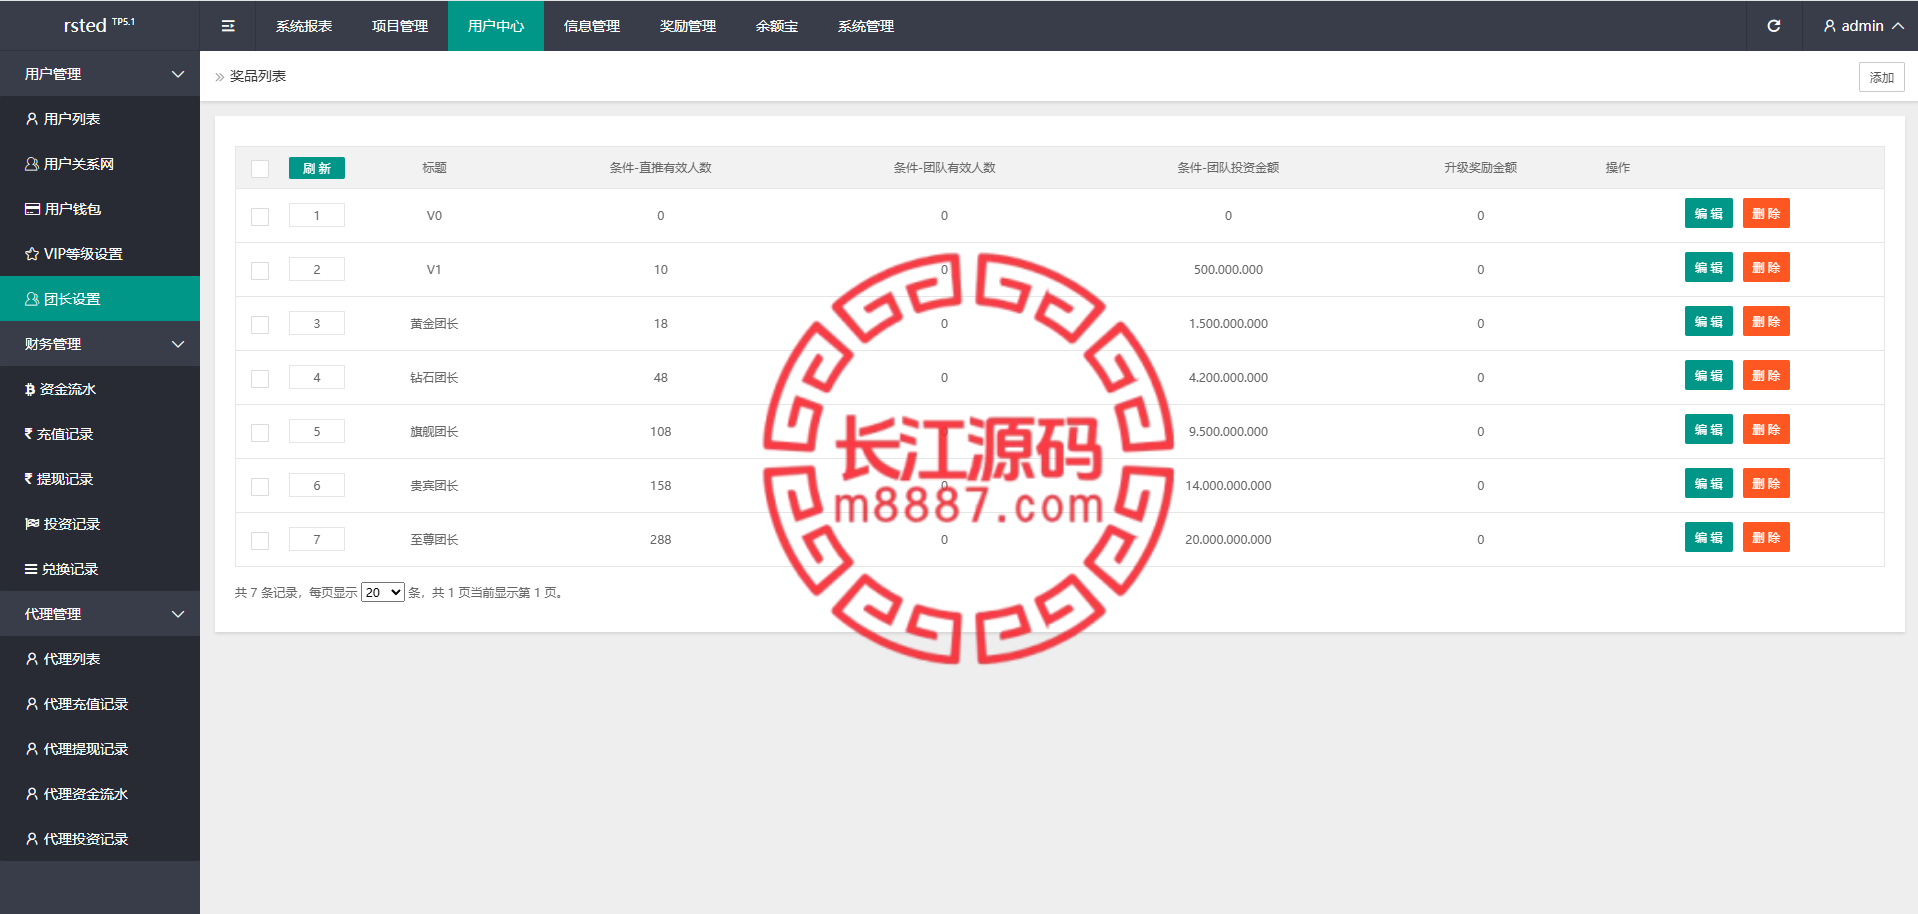Edit the 至尊团长 row
Image resolution: width=1918 pixels, height=914 pixels.
click(1709, 538)
